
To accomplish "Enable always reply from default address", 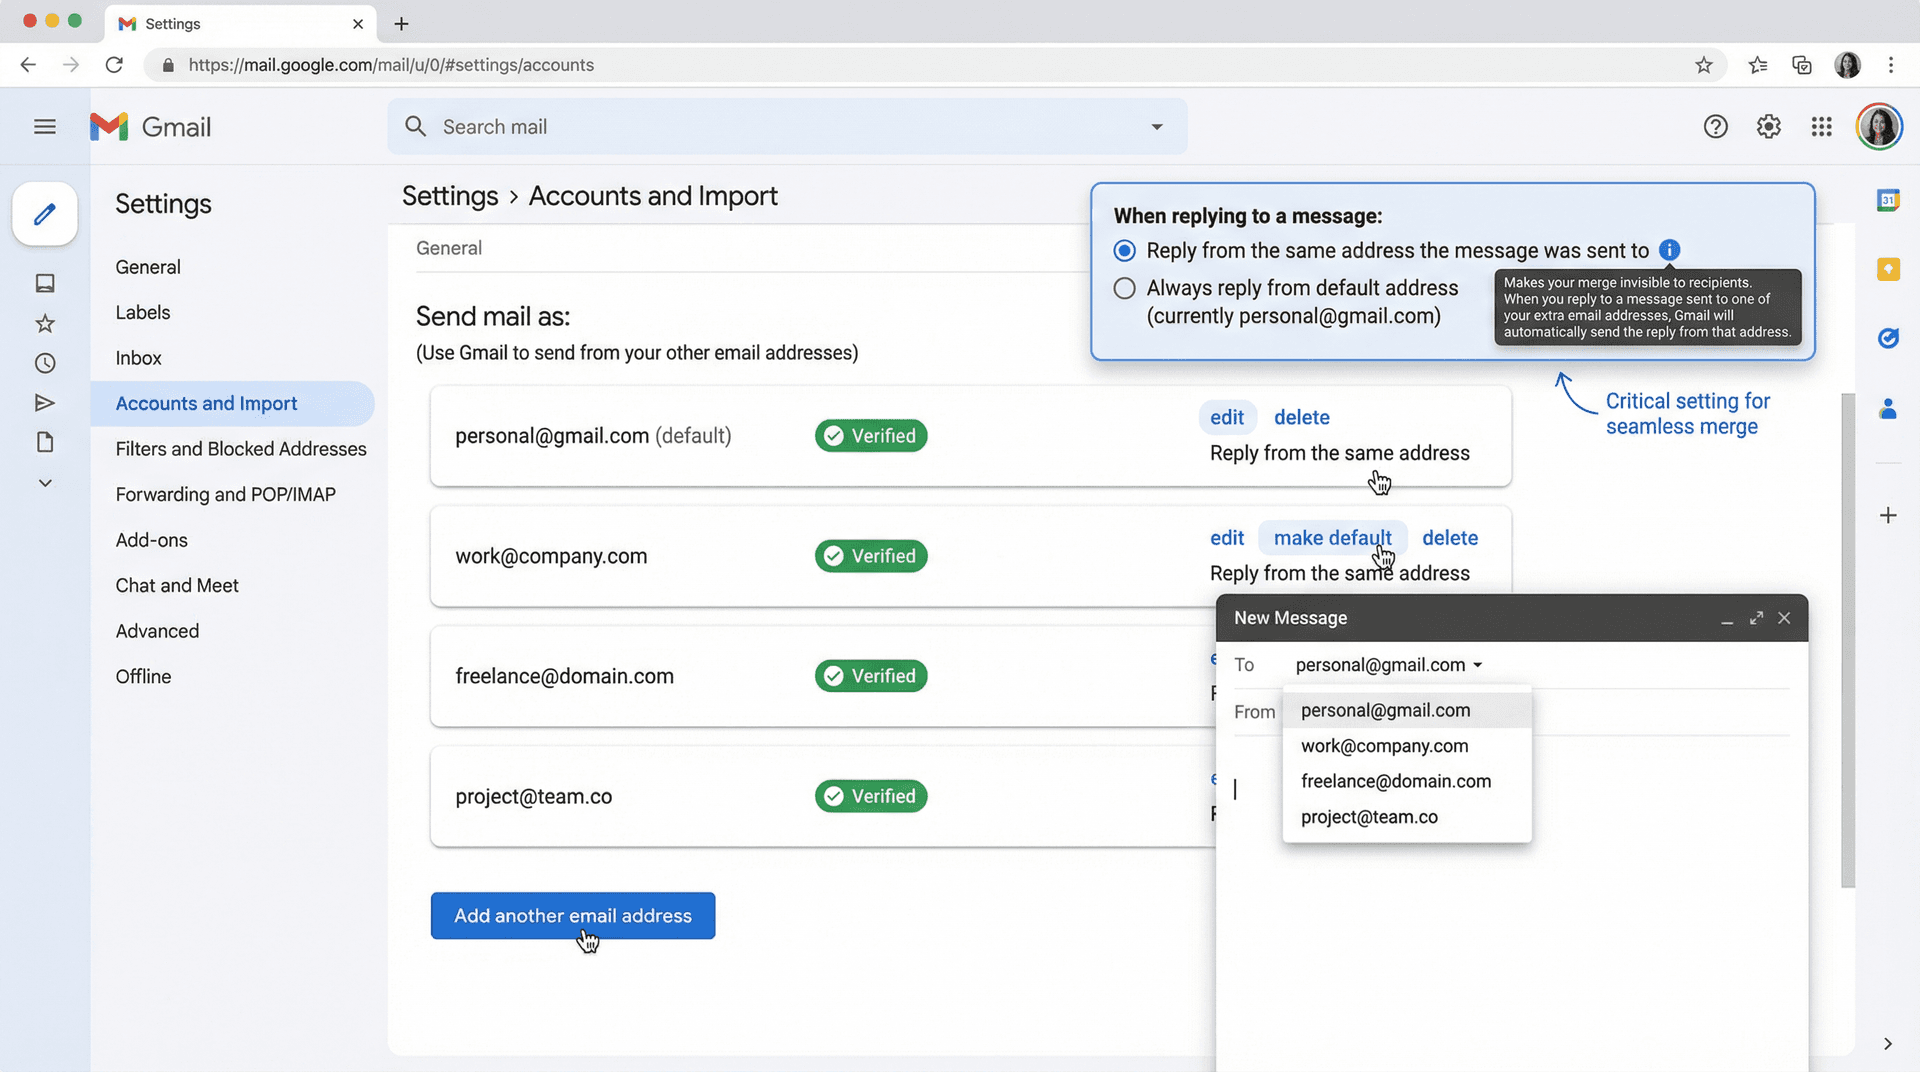I will (x=1124, y=288).
